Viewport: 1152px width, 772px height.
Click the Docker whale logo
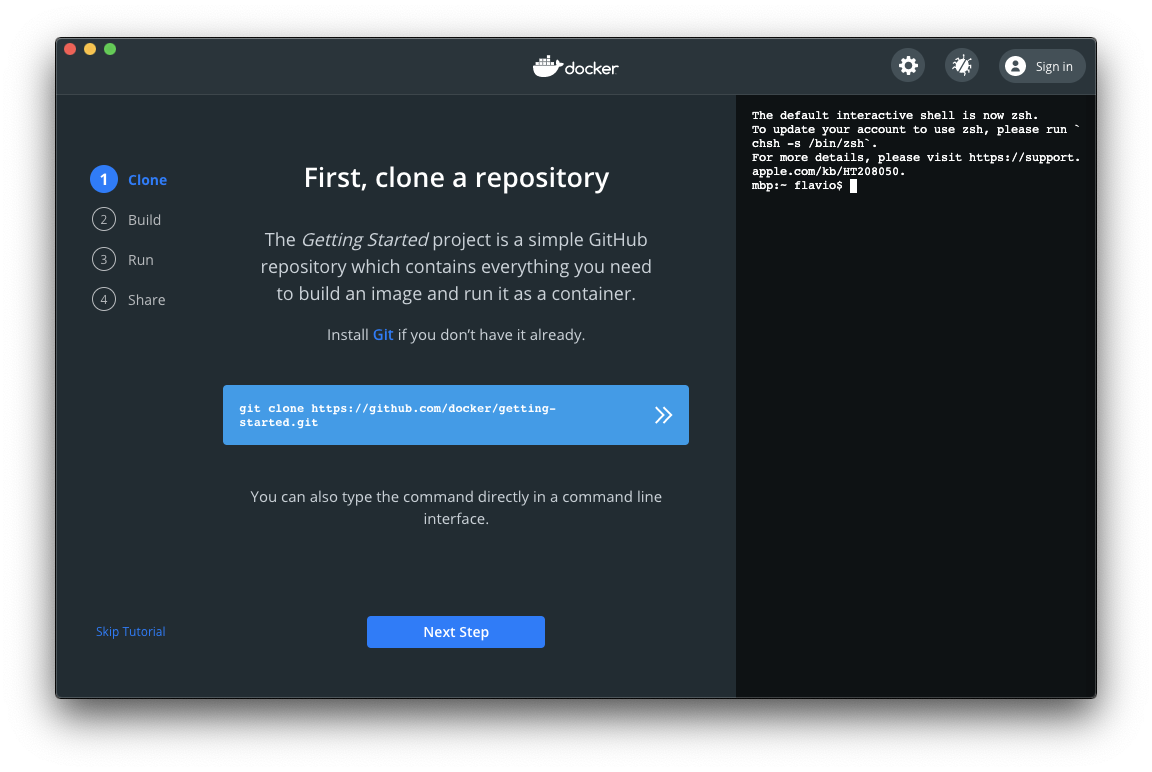pyautogui.click(x=547, y=67)
